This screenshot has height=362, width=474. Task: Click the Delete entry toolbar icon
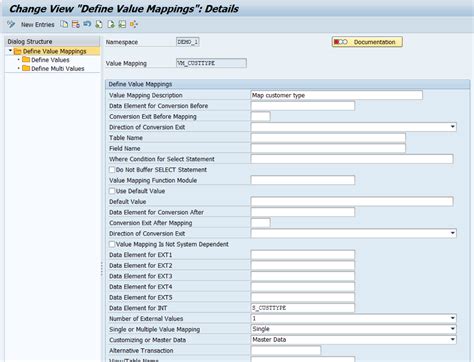coord(76,24)
